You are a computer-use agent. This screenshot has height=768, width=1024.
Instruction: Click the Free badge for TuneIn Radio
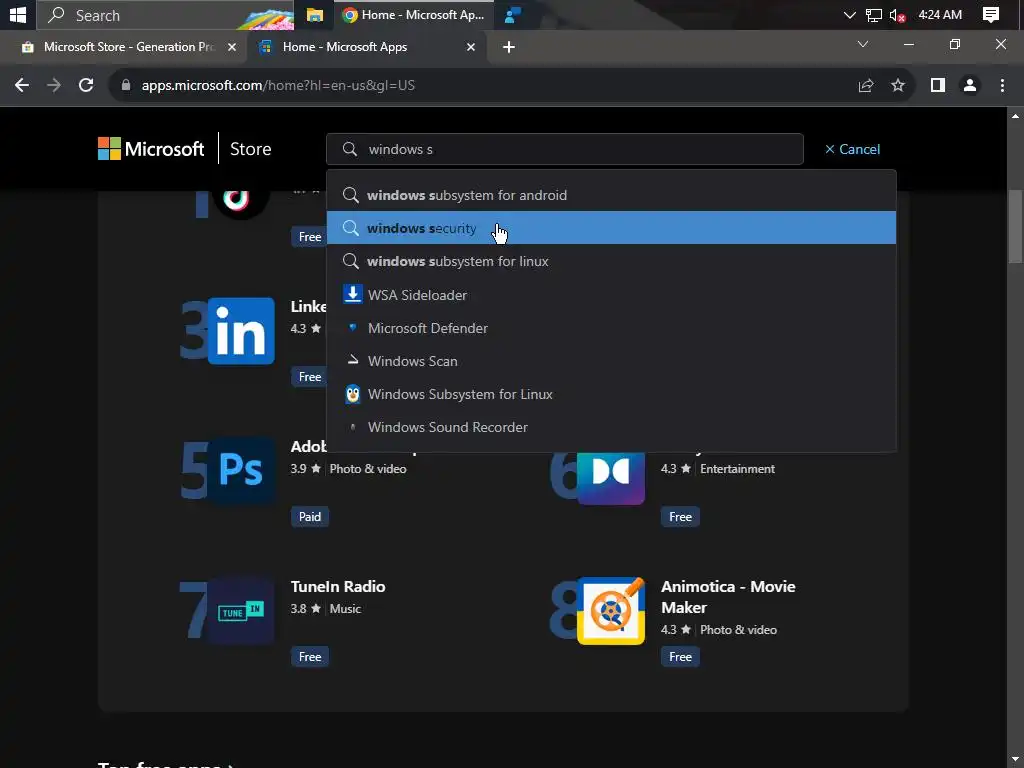tap(310, 656)
